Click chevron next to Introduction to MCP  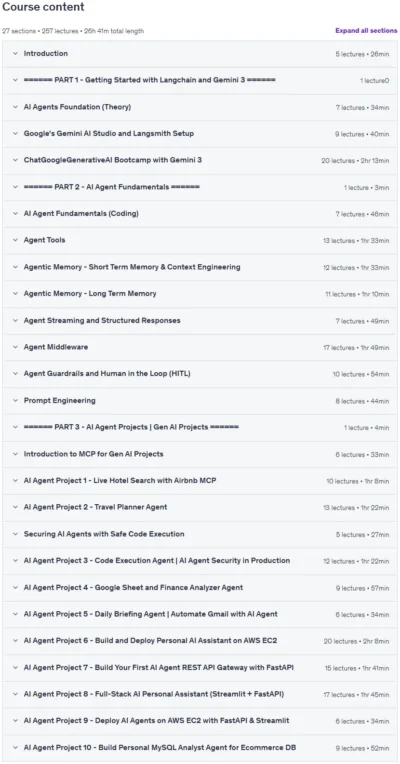[x=15, y=454]
